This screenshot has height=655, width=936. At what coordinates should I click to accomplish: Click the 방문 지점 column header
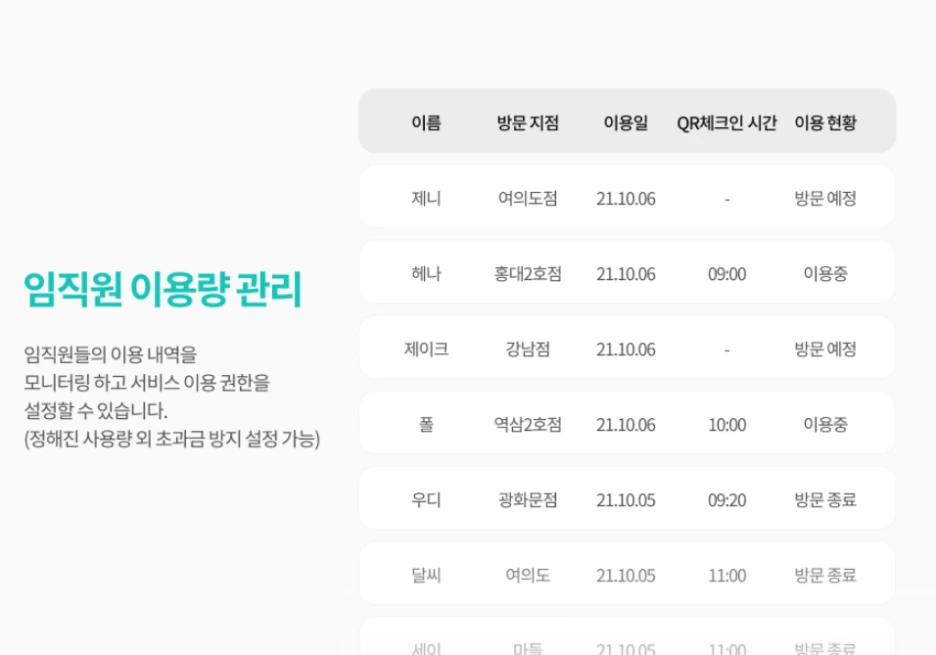coord(528,123)
